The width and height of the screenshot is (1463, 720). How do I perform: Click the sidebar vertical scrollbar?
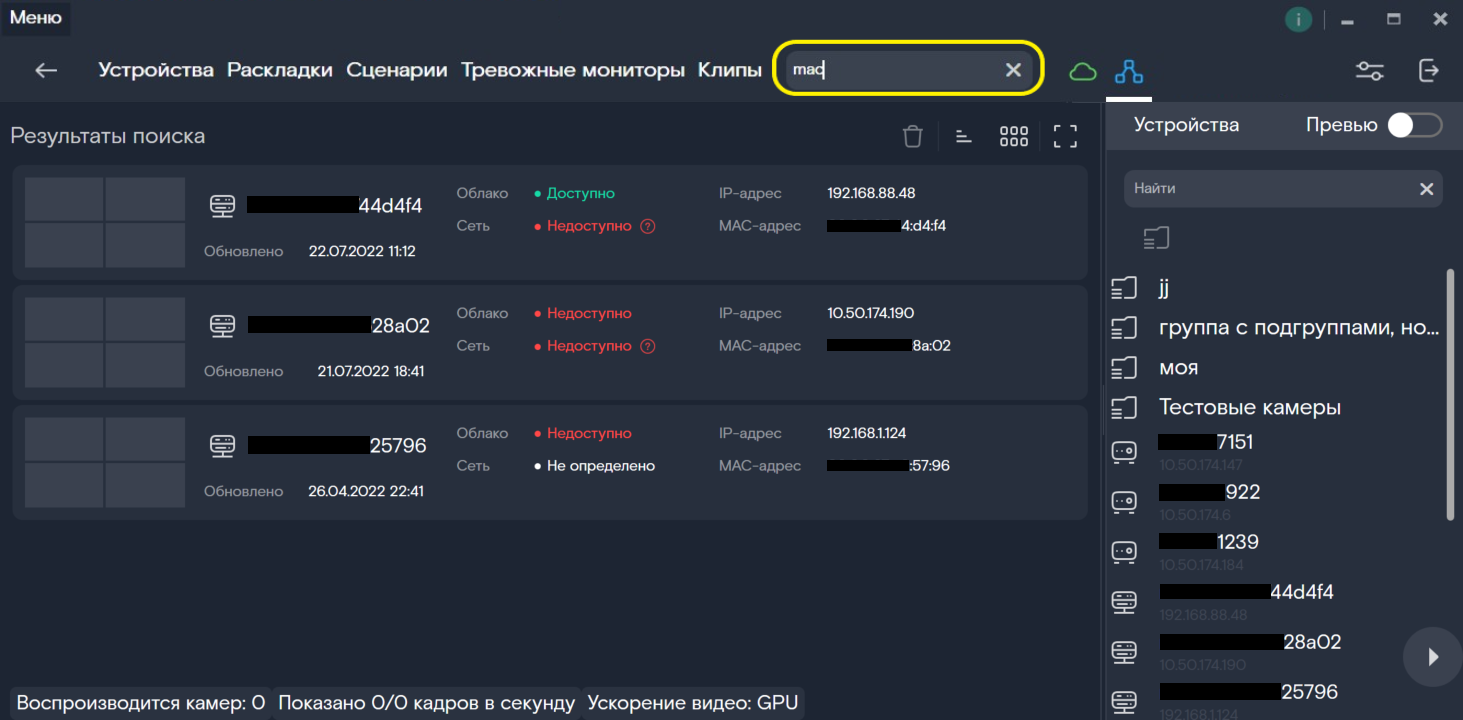(x=1451, y=394)
